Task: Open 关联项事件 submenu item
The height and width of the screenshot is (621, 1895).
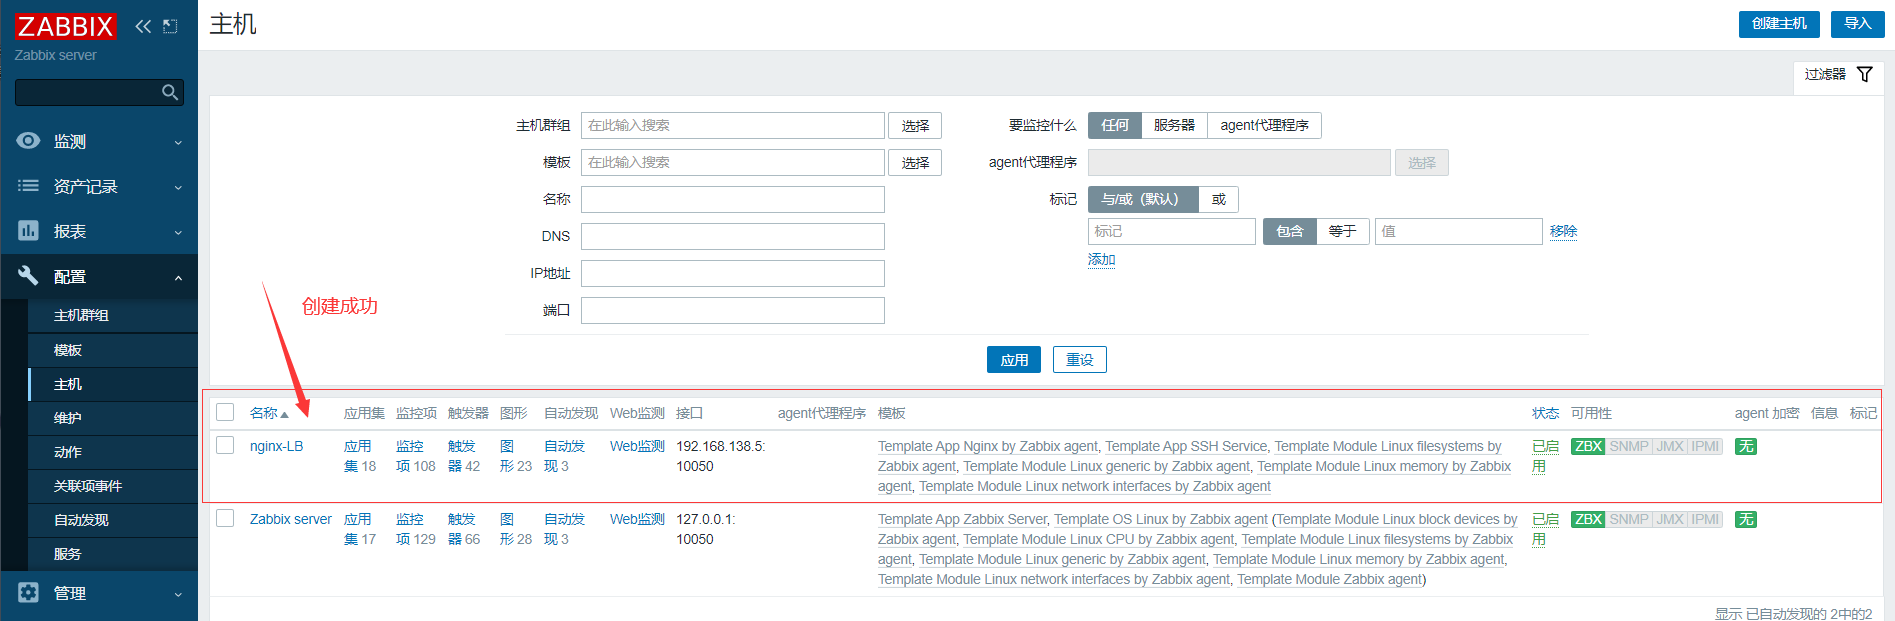Action: [114, 486]
